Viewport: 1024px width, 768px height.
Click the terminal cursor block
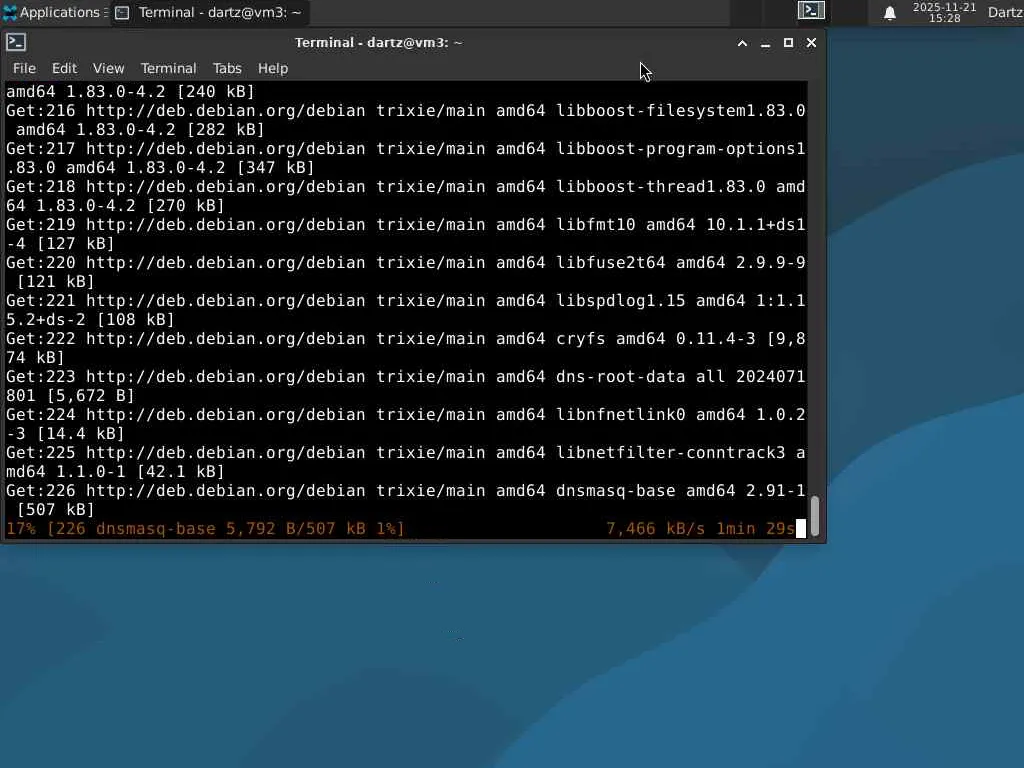801,528
